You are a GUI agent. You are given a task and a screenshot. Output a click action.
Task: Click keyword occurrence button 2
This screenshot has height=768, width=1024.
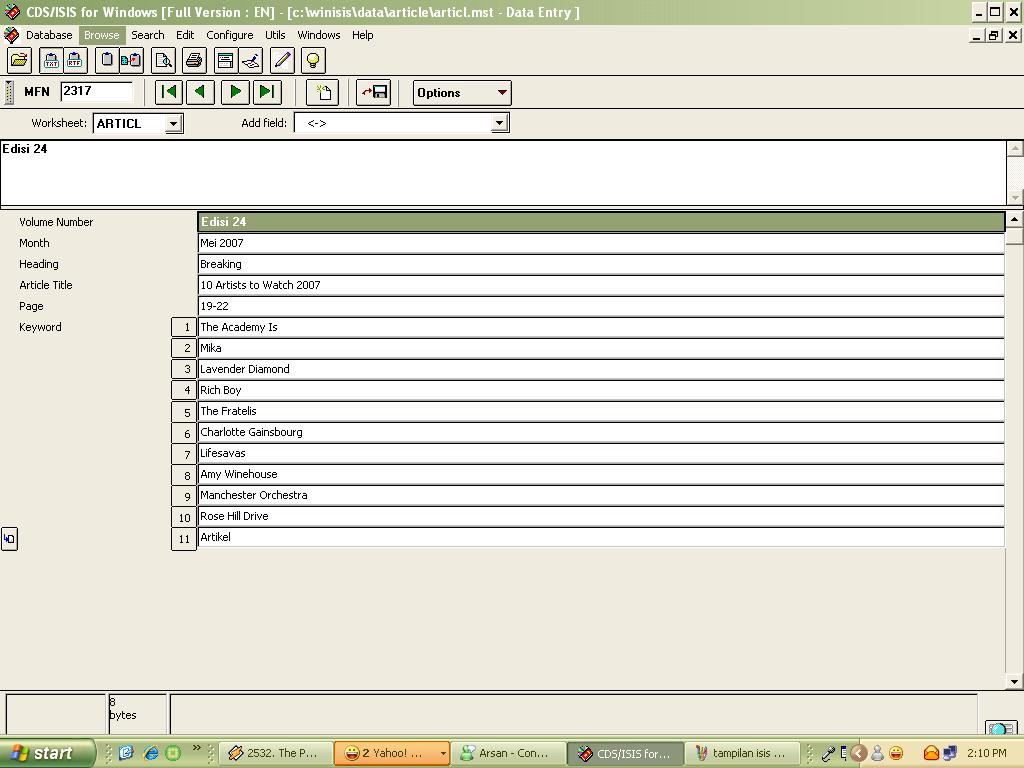tap(184, 348)
